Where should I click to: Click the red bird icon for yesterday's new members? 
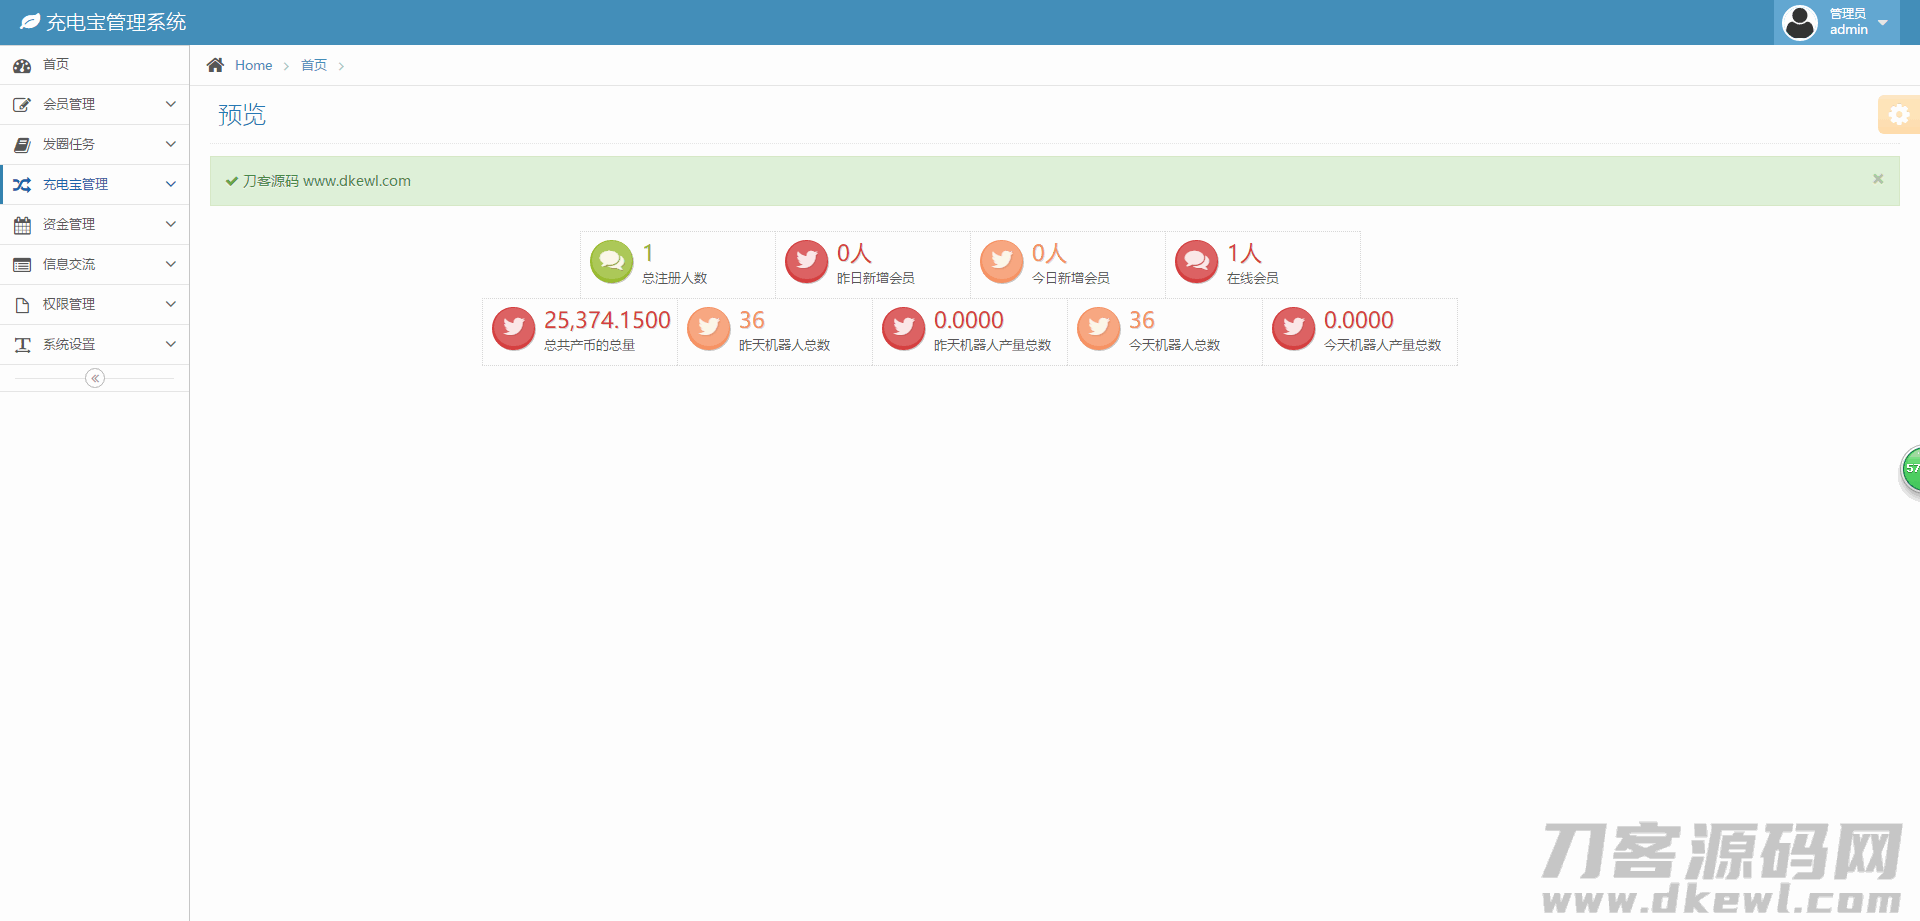(x=806, y=262)
